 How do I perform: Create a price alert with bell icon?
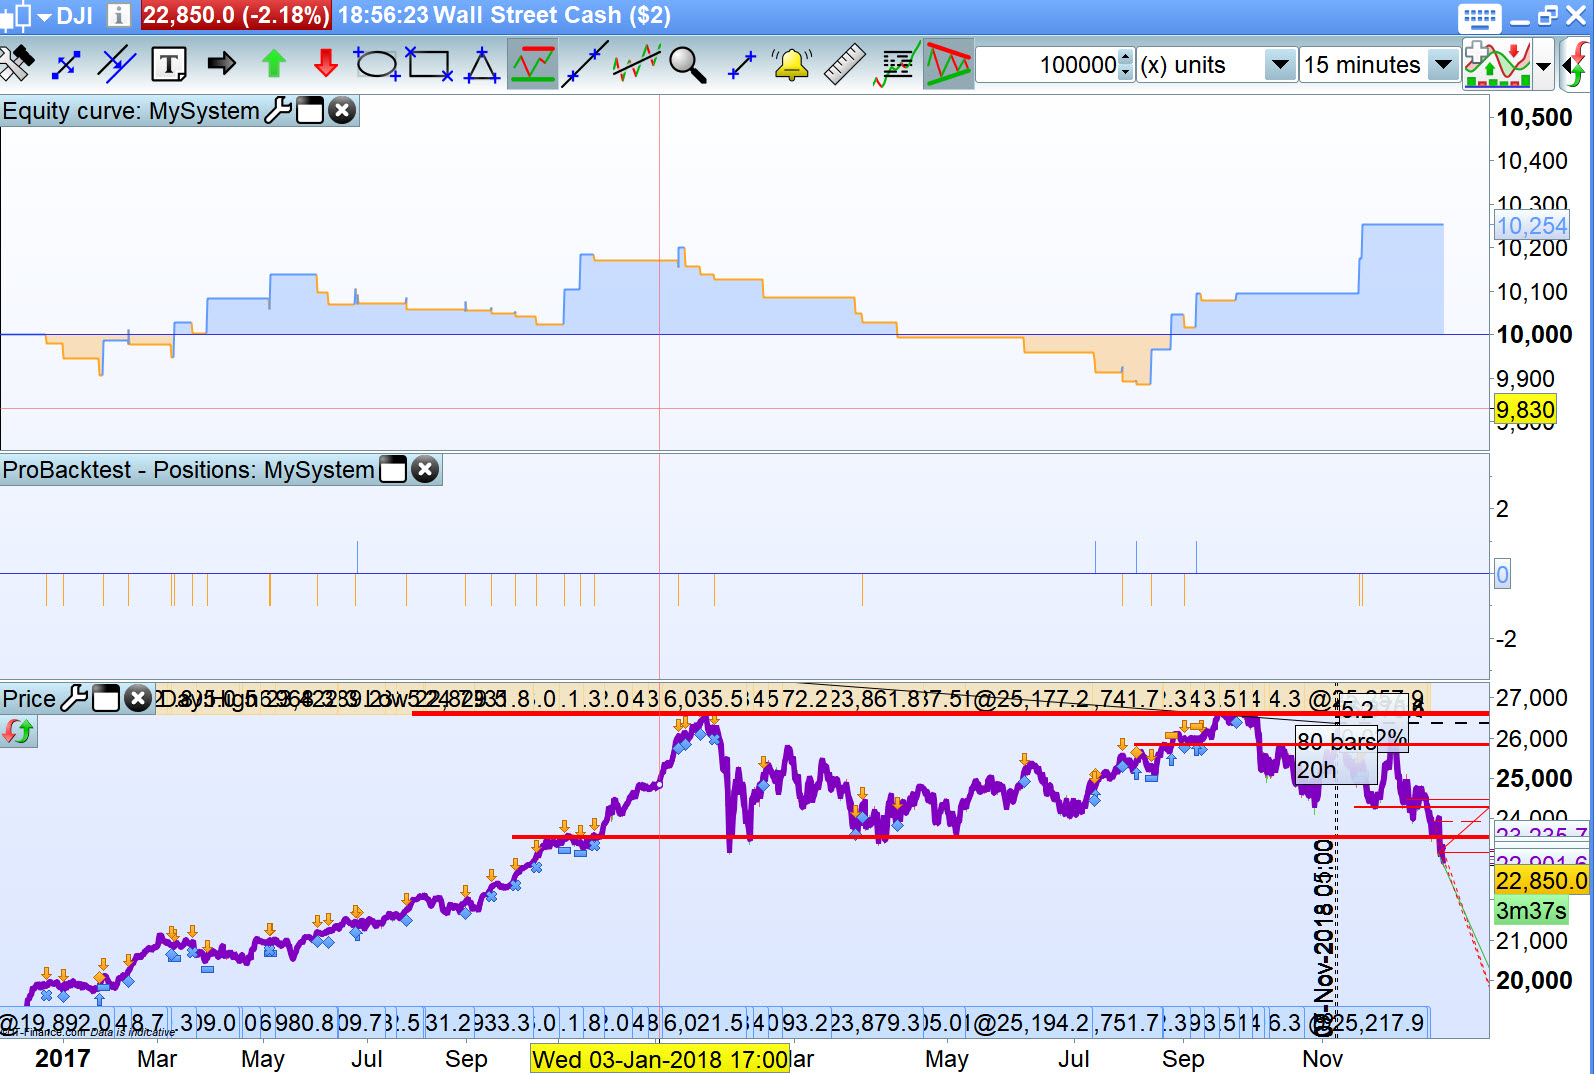792,65
